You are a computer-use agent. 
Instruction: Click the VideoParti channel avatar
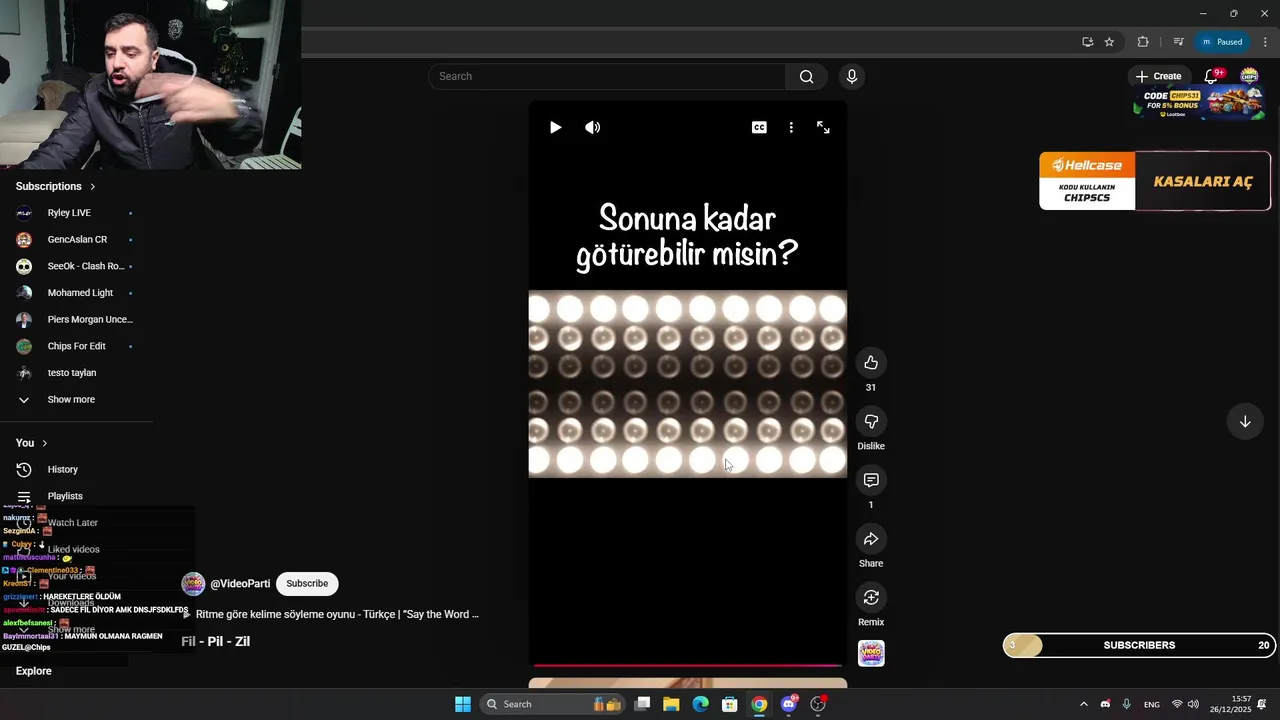(x=193, y=584)
